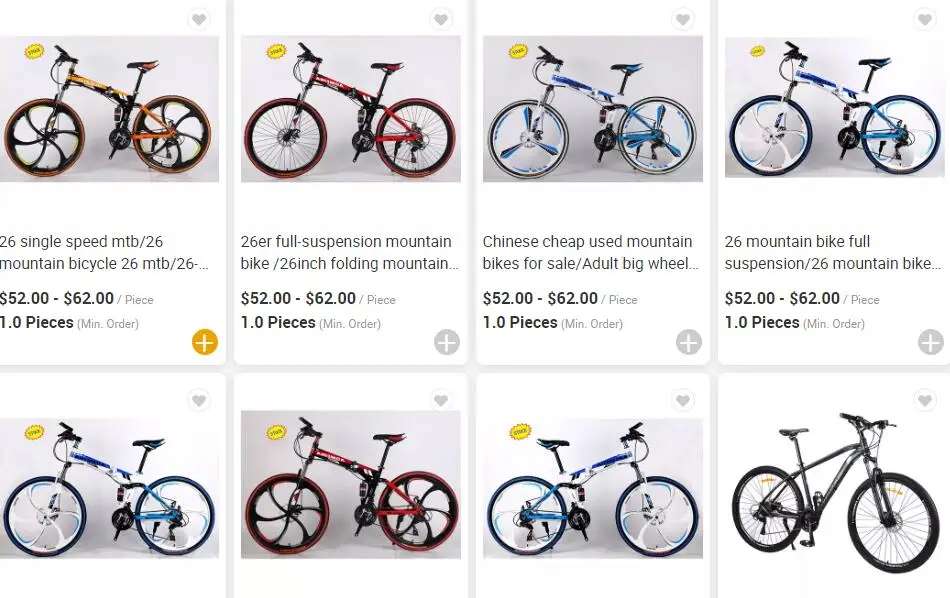Favorite the Chinese cheap used mountain bikes
Screen dimensions: 950x598
click(x=683, y=20)
